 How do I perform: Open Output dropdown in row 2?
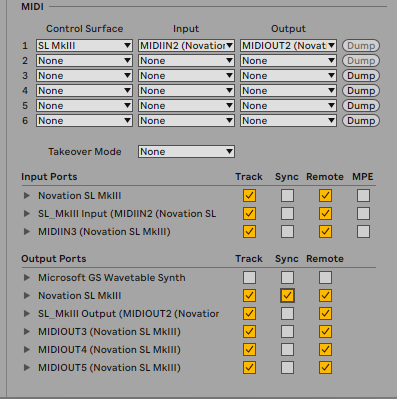point(288,61)
